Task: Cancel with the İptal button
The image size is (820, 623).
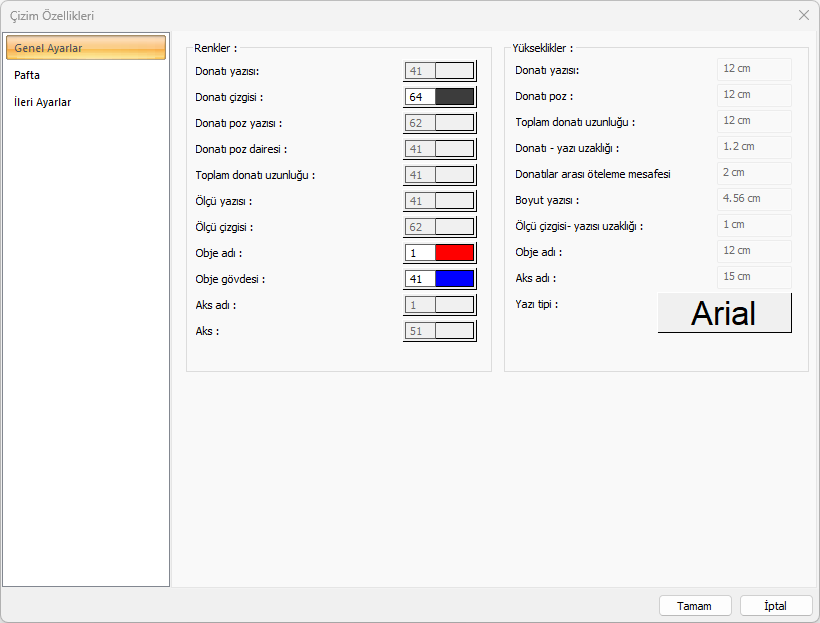Action: 776,606
